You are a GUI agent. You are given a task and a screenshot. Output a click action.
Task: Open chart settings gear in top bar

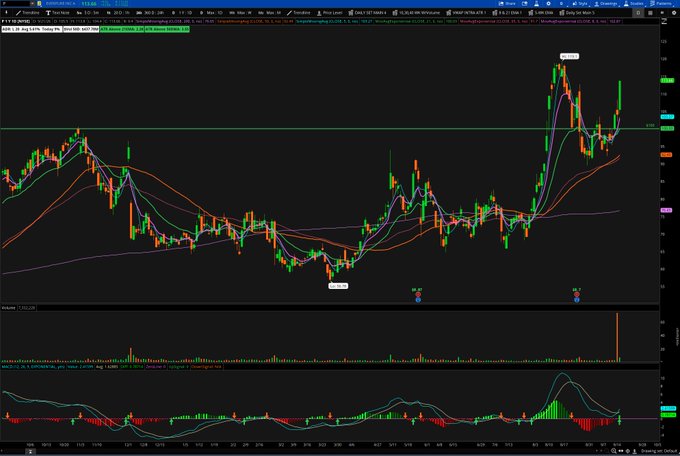coord(549,3)
